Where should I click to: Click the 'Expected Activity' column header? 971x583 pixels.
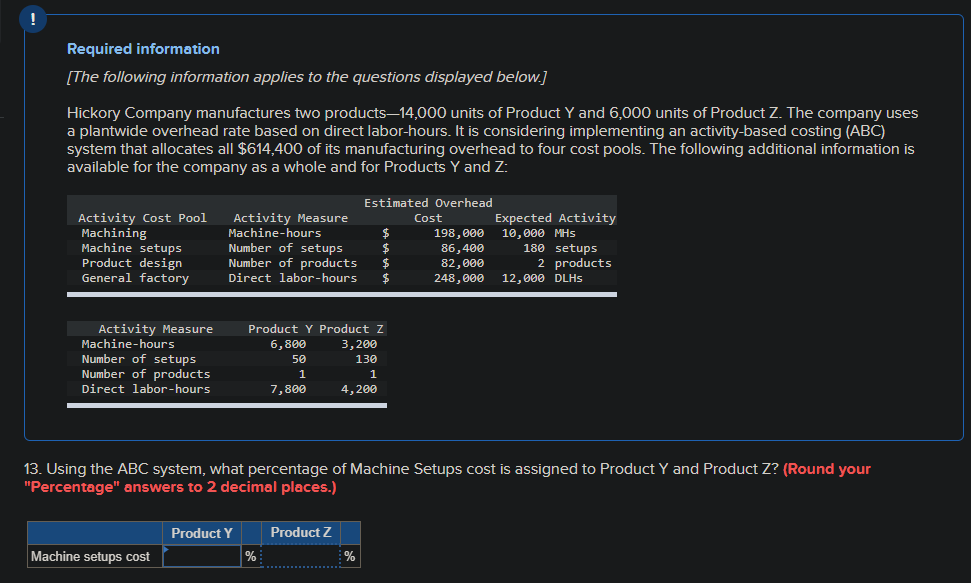click(x=555, y=218)
